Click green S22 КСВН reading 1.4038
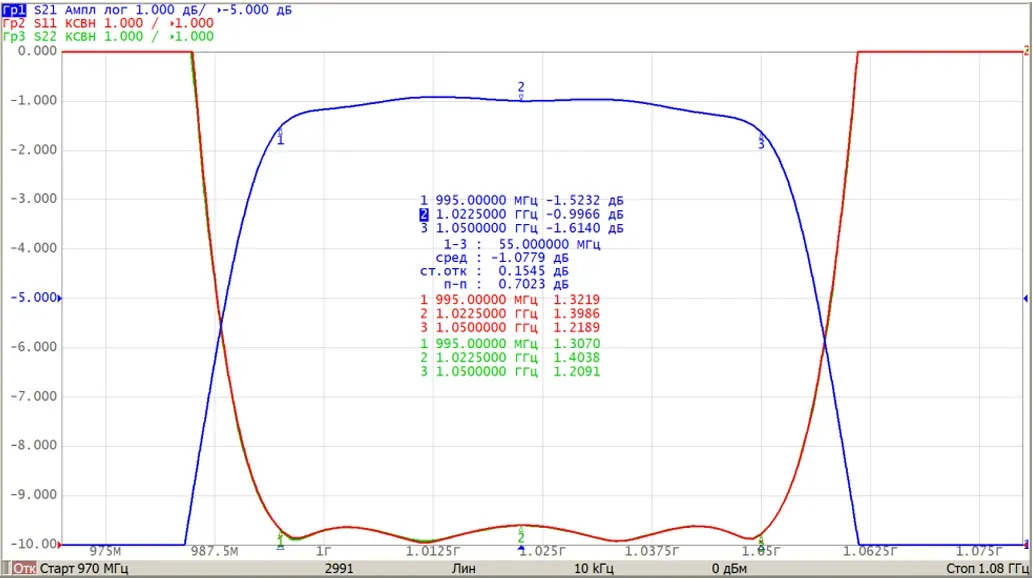 (x=576, y=358)
